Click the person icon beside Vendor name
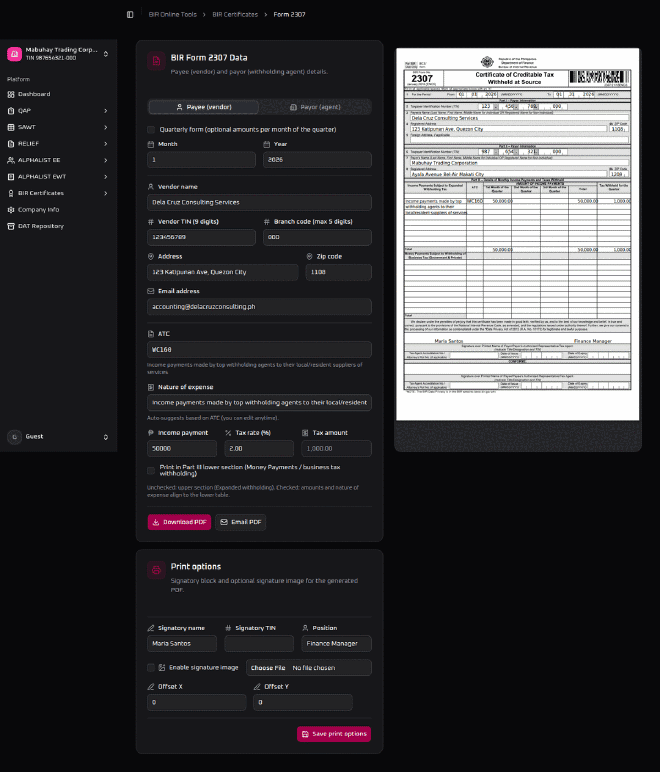 coord(151,187)
